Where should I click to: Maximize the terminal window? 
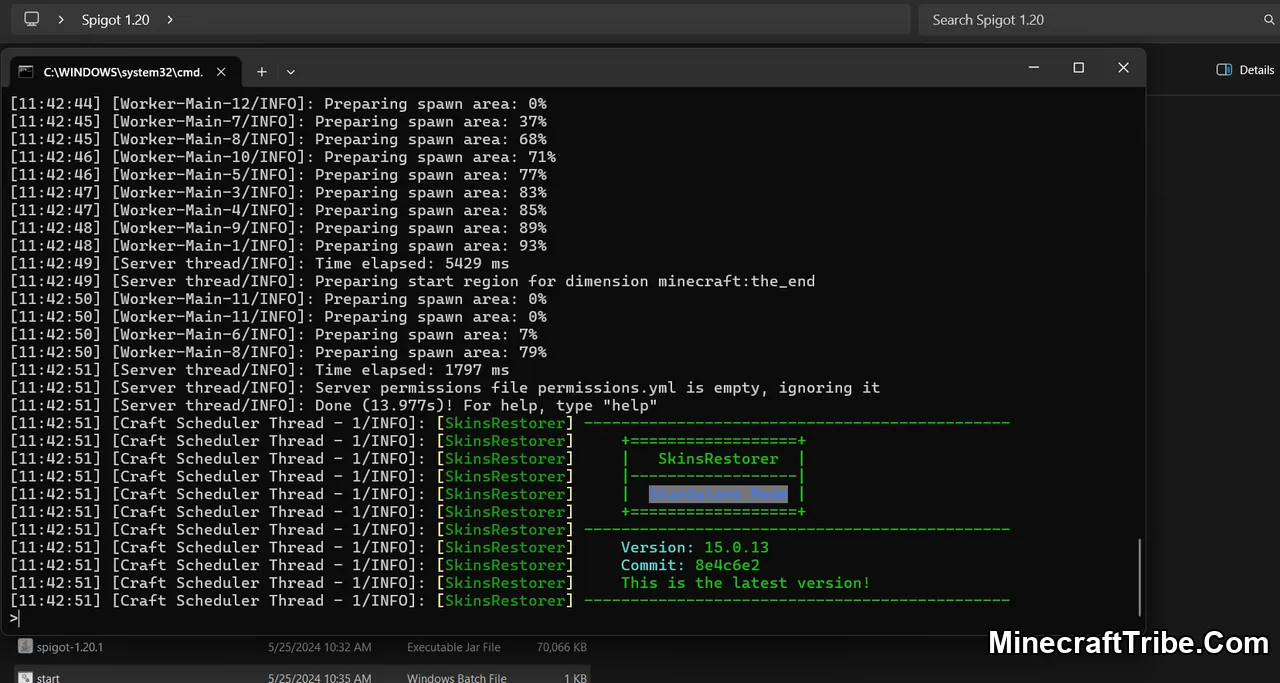click(x=1078, y=68)
